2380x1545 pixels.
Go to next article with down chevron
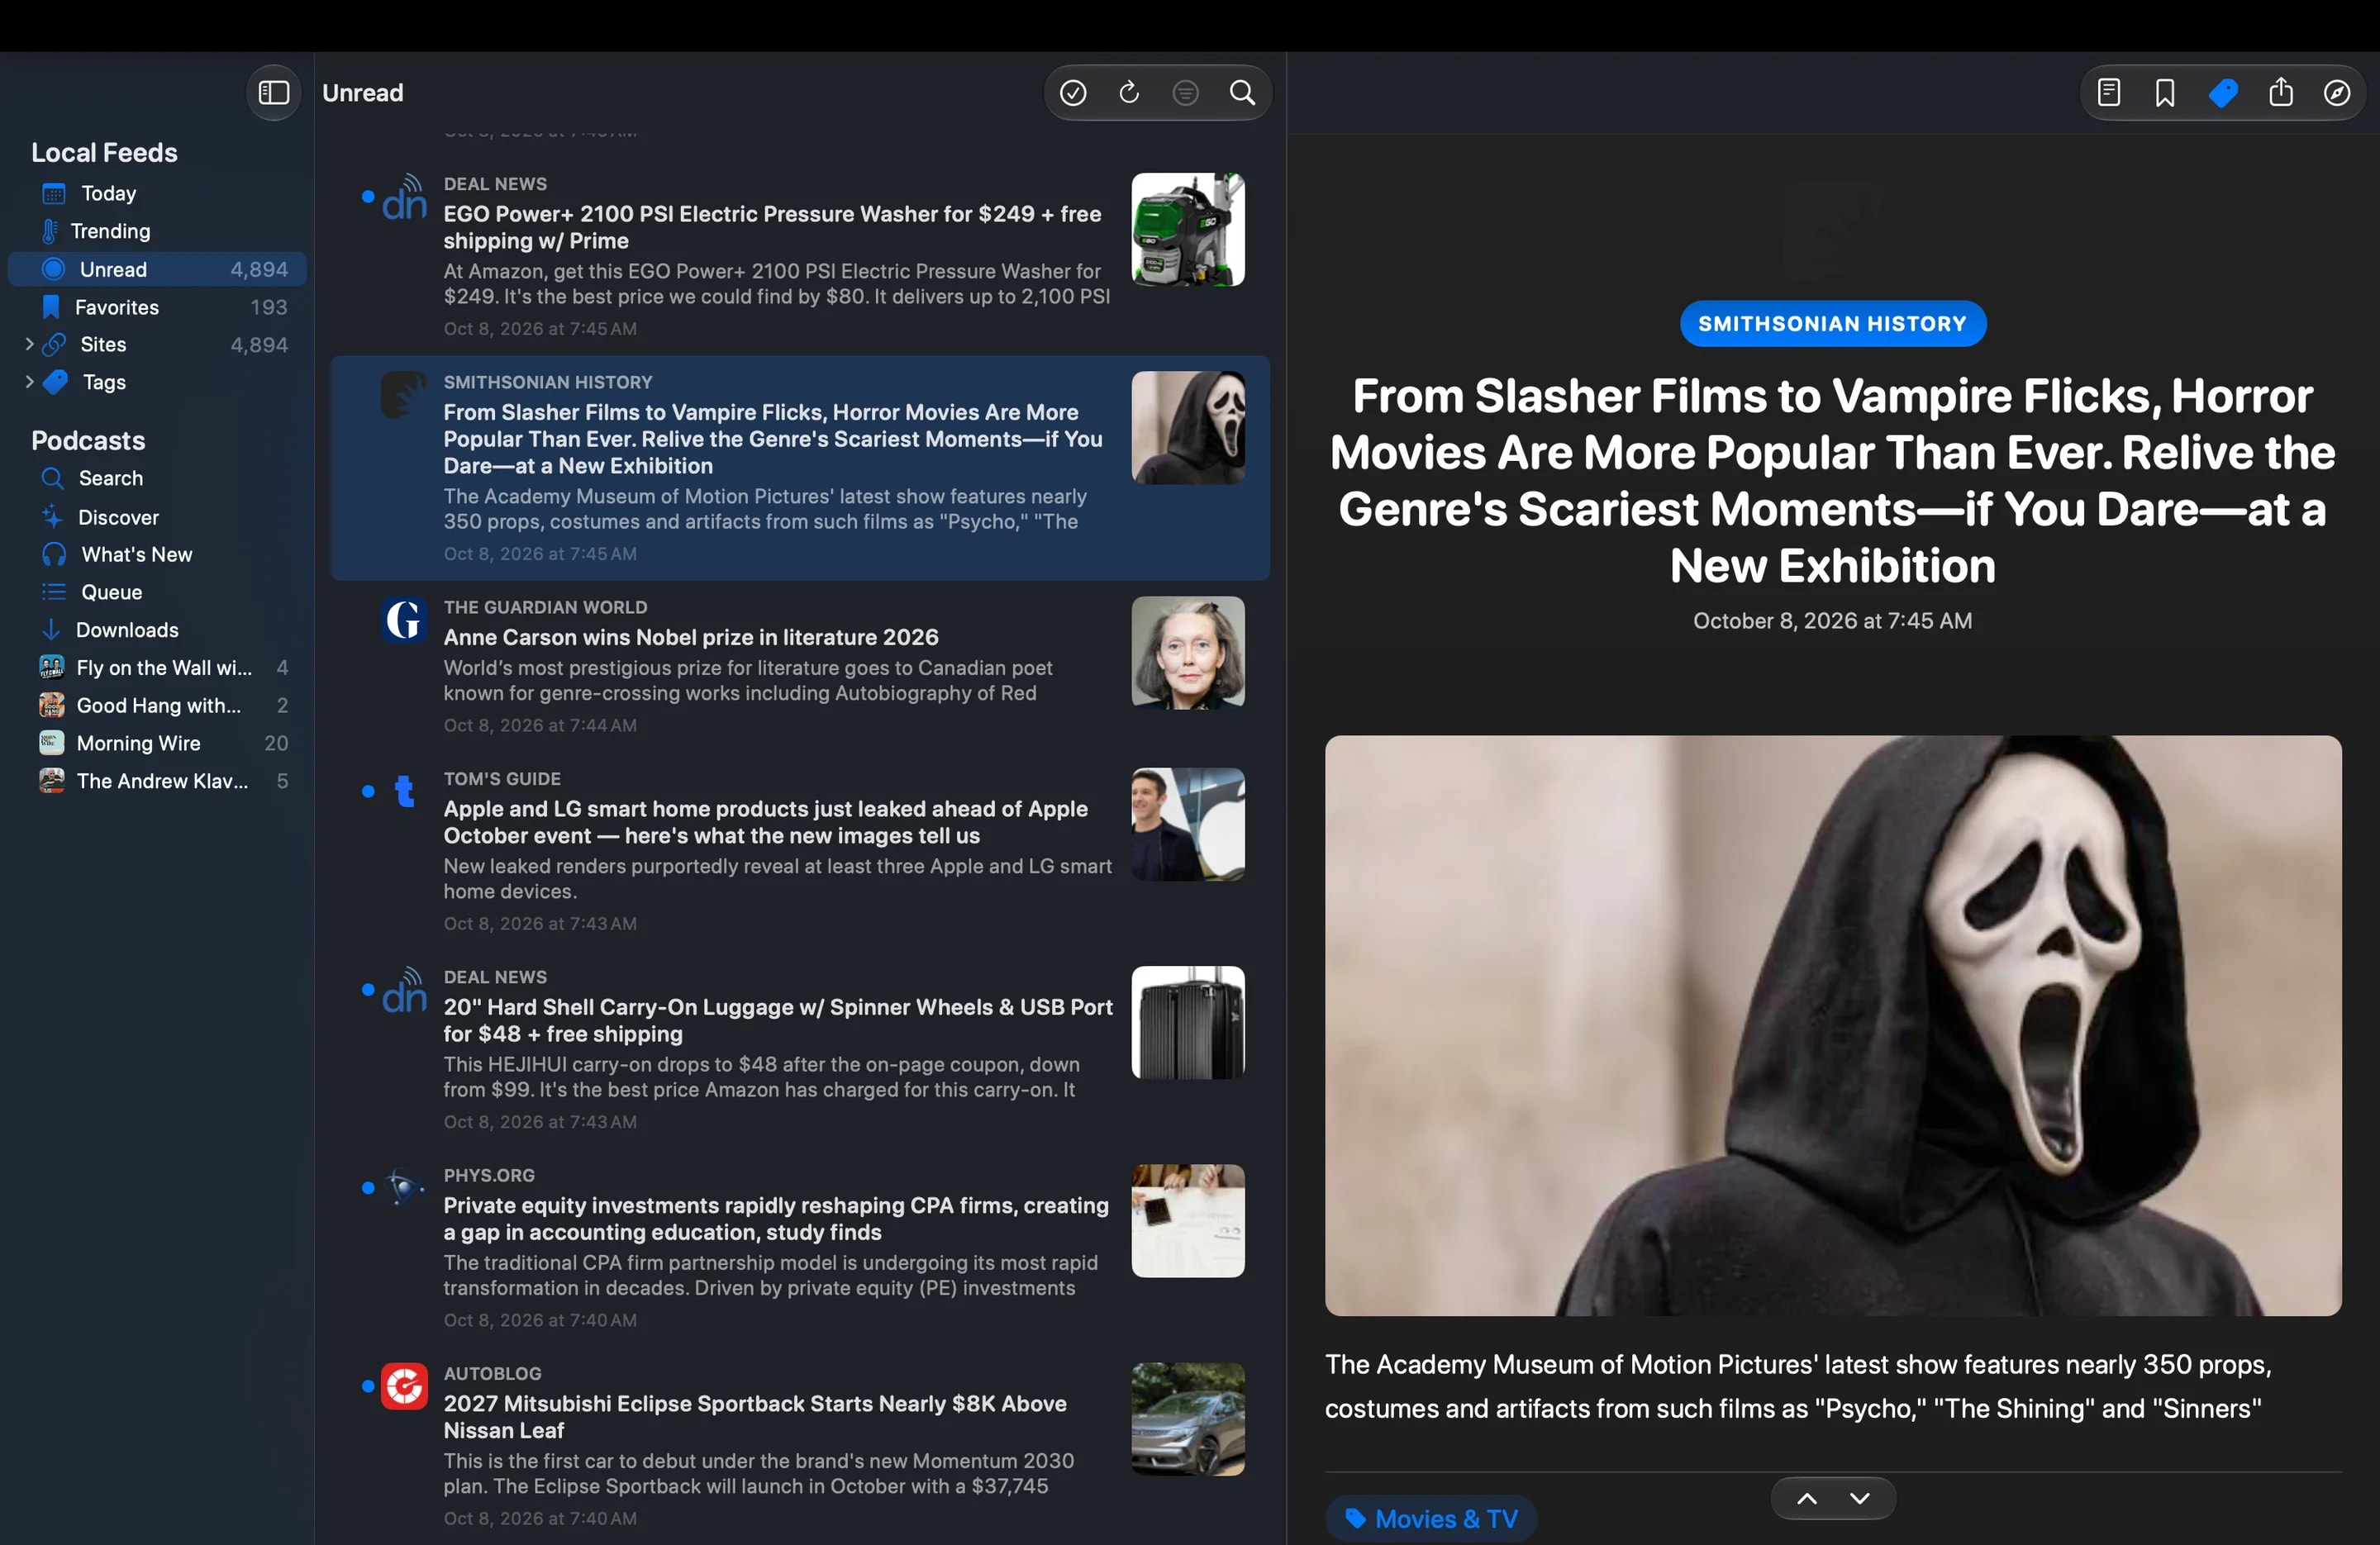(1859, 1498)
